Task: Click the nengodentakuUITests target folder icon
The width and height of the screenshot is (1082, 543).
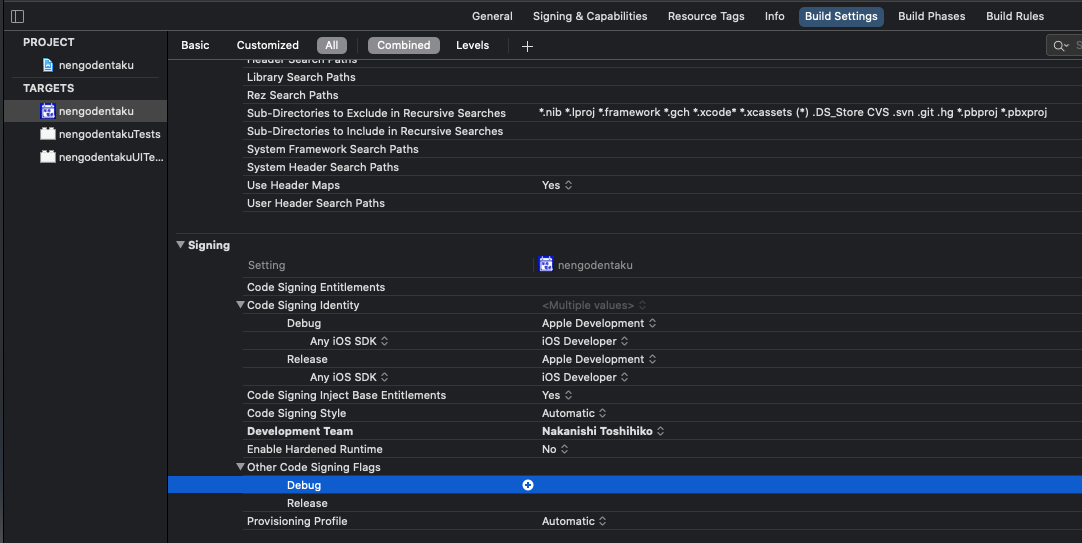Action: click(x=48, y=157)
